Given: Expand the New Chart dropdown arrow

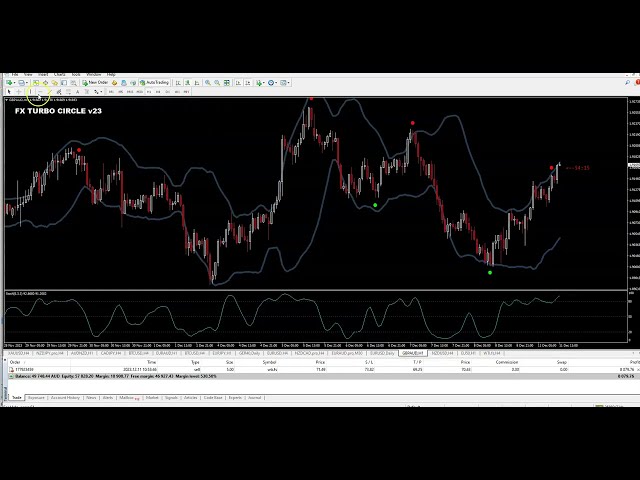Looking at the screenshot, I should (15, 82).
